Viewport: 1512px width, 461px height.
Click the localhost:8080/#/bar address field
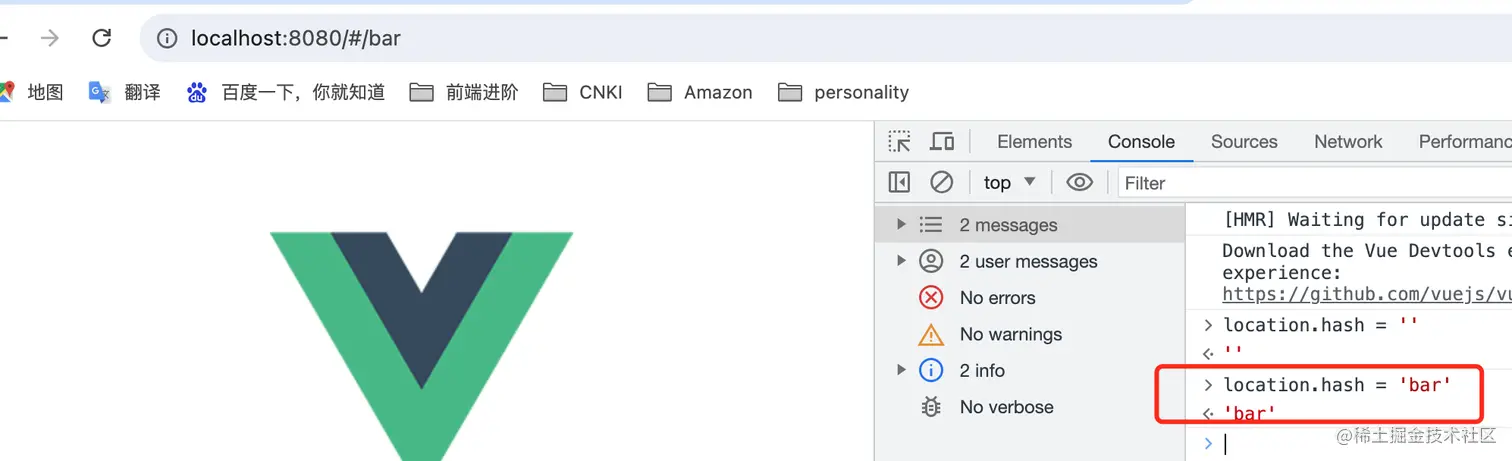pos(825,39)
